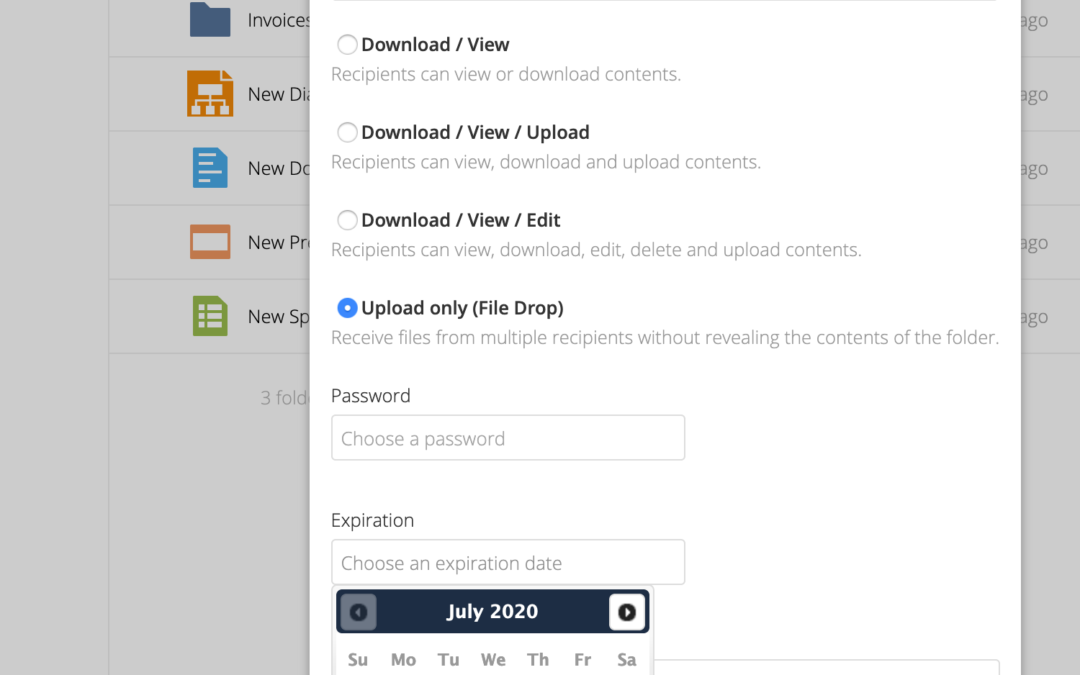Click the Choose a password field
Image resolution: width=1080 pixels, height=675 pixels.
tap(507, 437)
